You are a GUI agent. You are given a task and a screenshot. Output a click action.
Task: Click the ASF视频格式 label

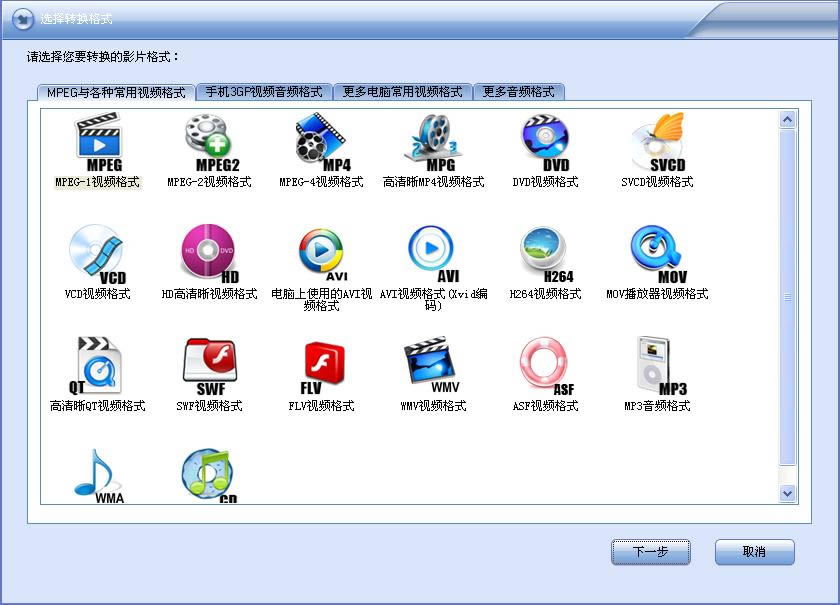click(x=545, y=406)
